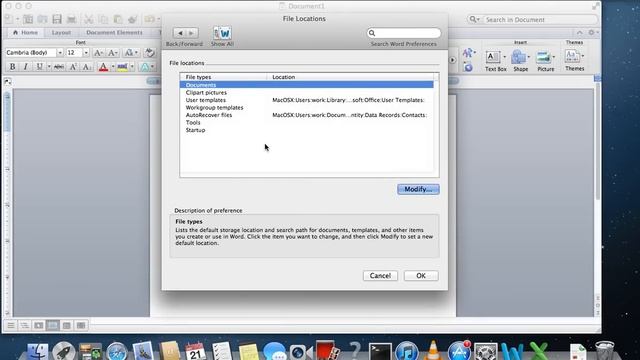Toggle Superscript formatting

pyautogui.click(x=73, y=67)
